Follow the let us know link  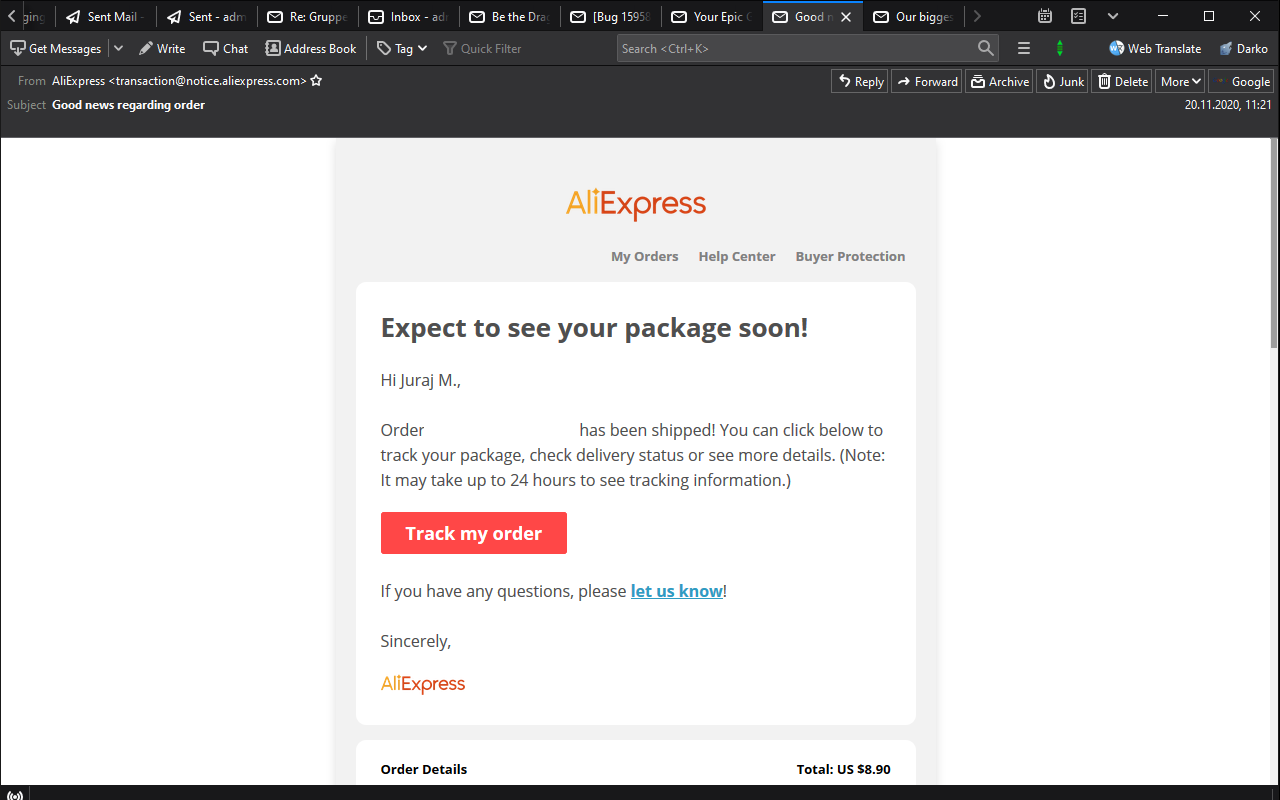[676, 591]
